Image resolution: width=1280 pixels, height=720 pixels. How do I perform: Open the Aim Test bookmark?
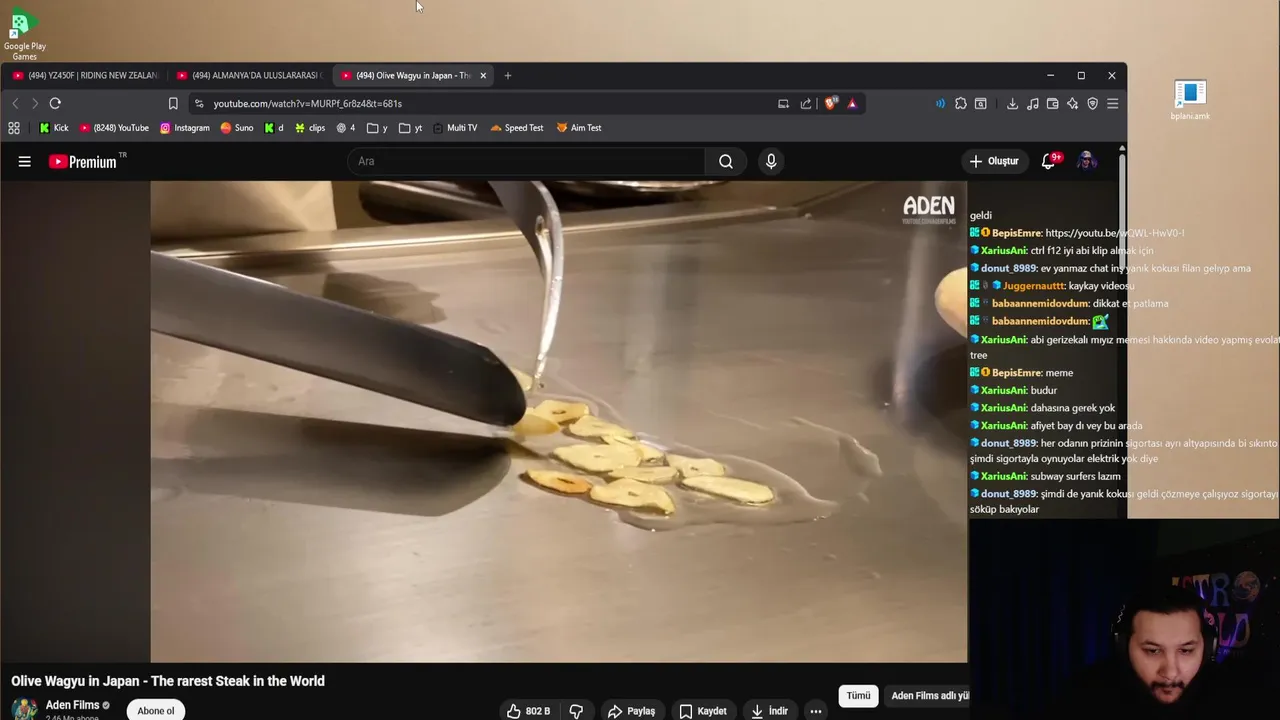point(579,128)
